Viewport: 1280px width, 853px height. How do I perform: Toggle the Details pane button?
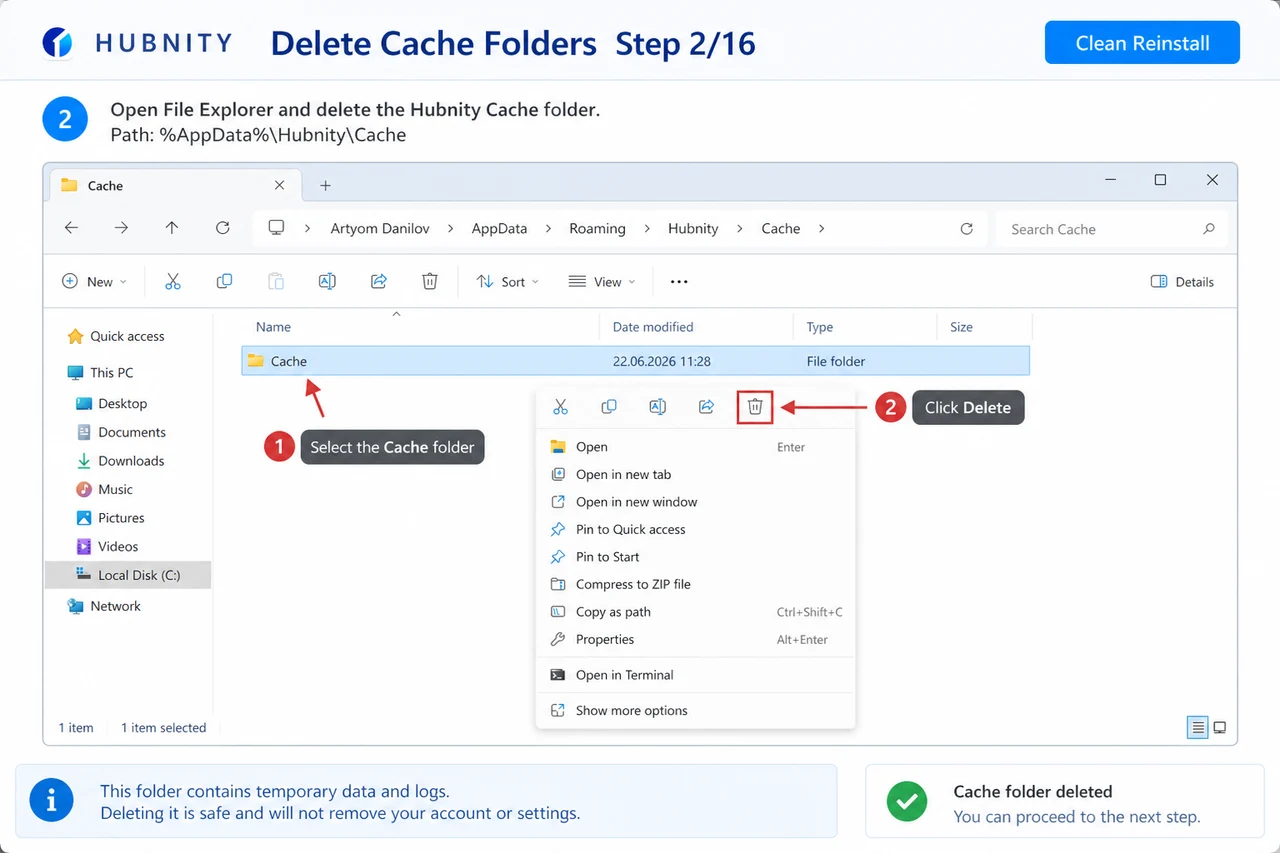click(x=1183, y=282)
